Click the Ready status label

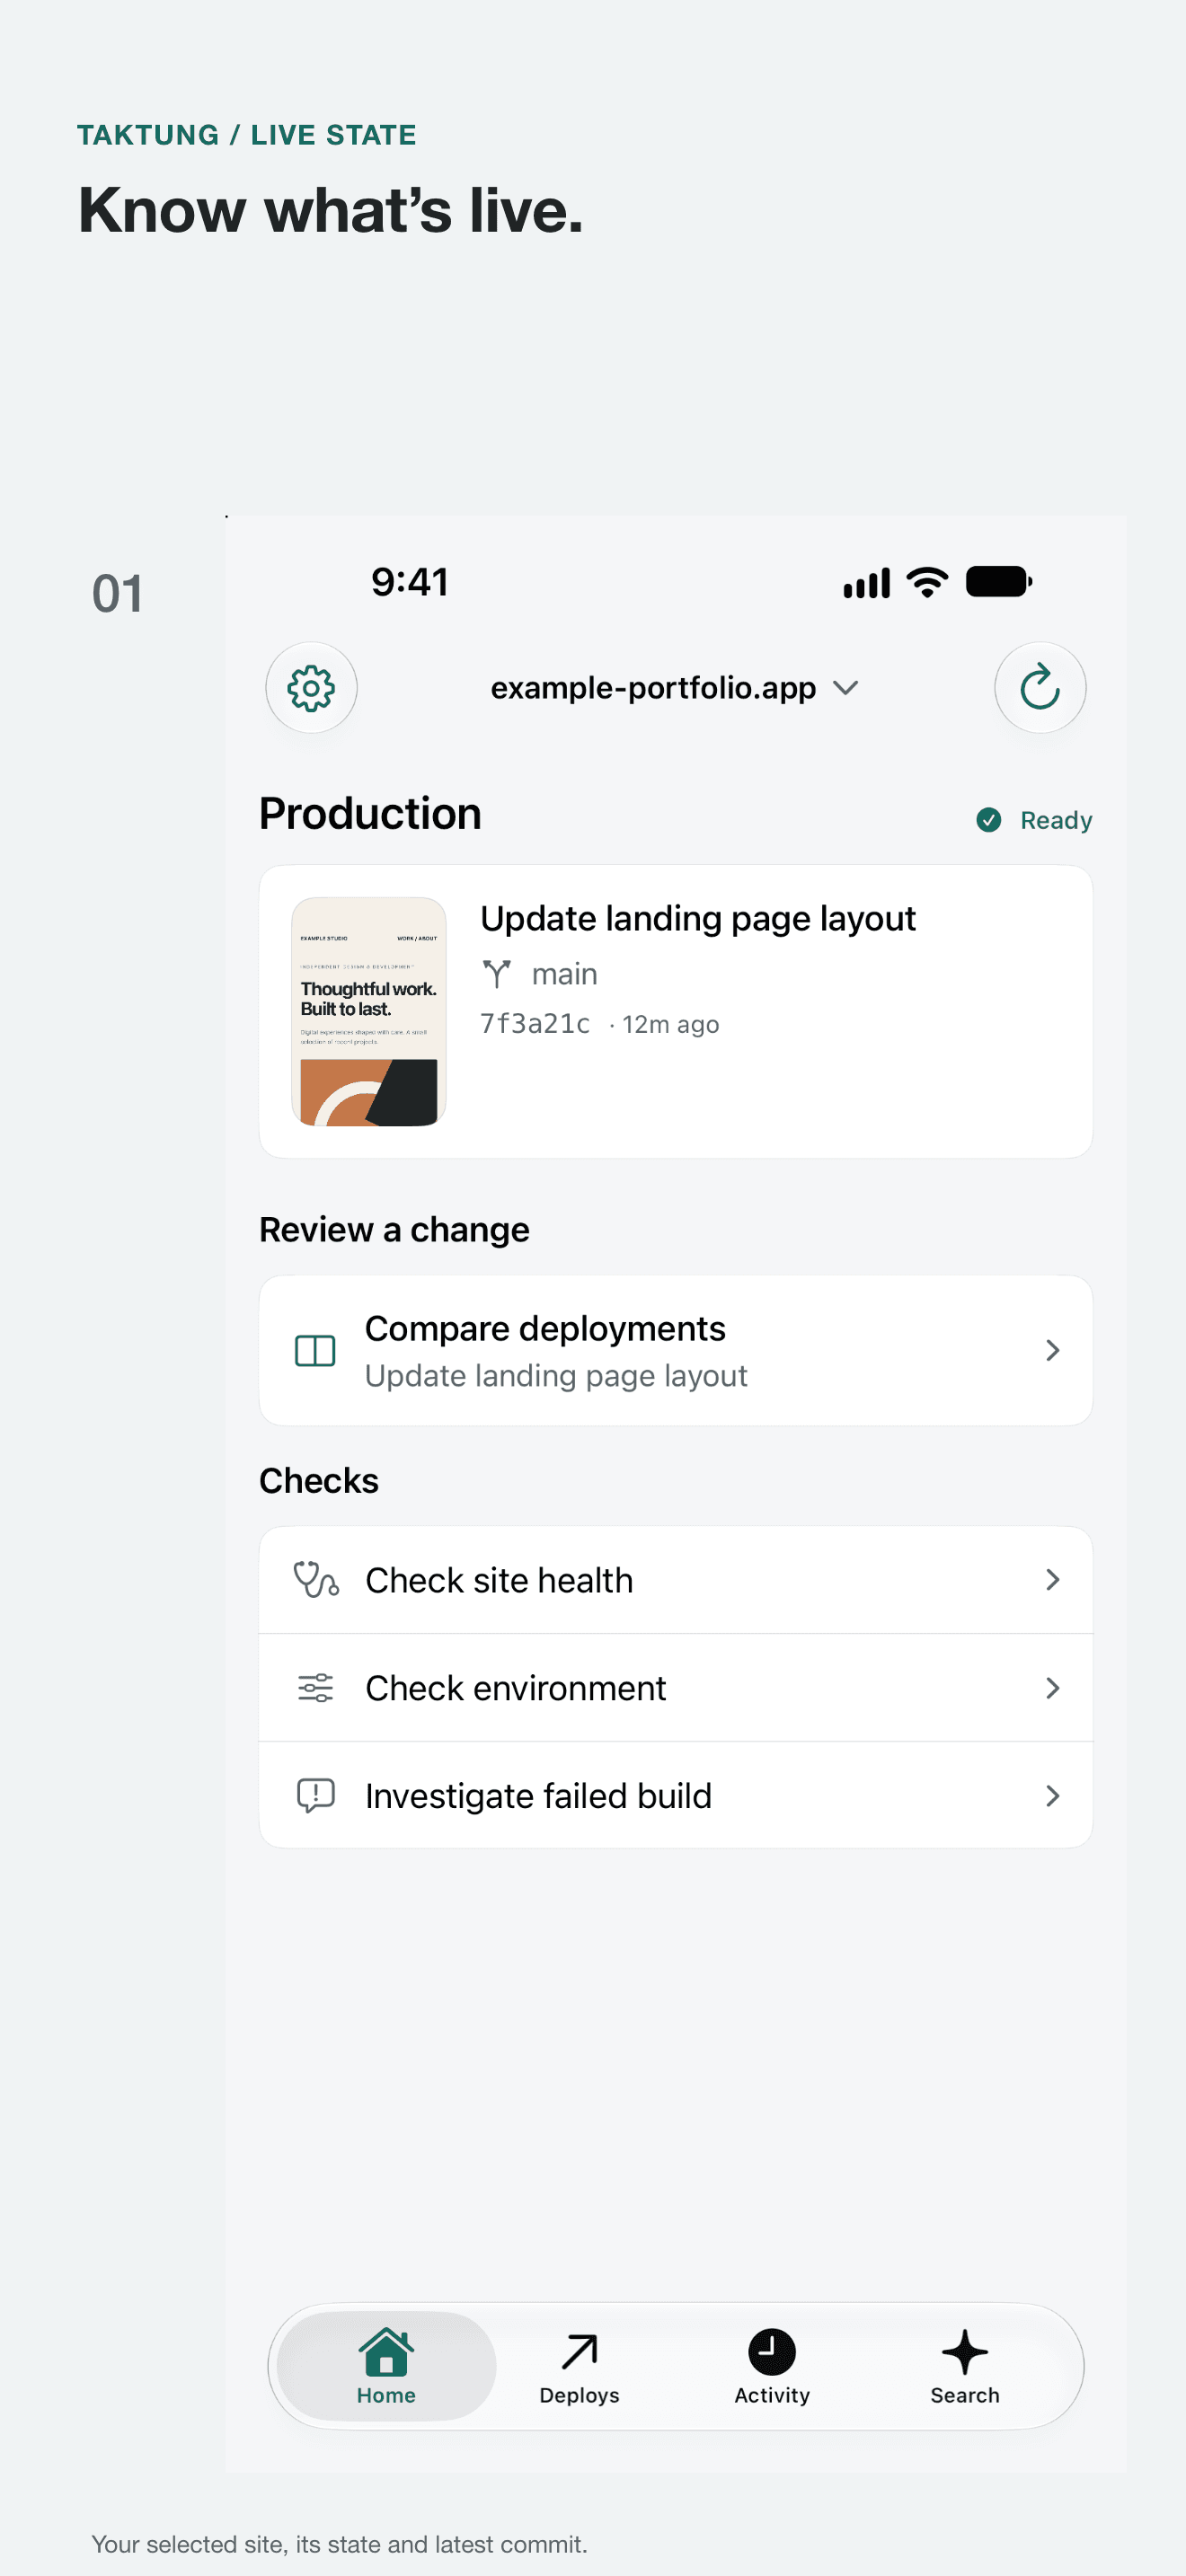(1056, 820)
